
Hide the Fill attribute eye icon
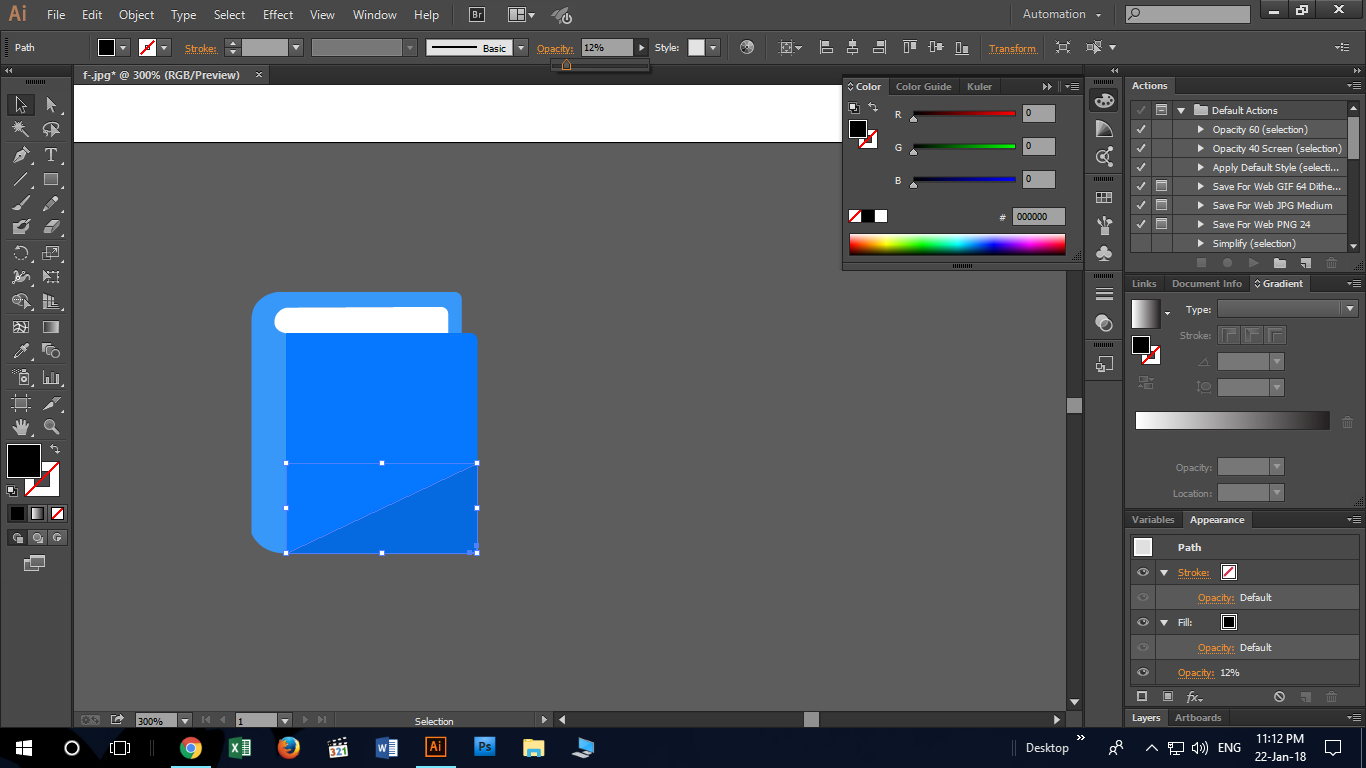click(1143, 622)
